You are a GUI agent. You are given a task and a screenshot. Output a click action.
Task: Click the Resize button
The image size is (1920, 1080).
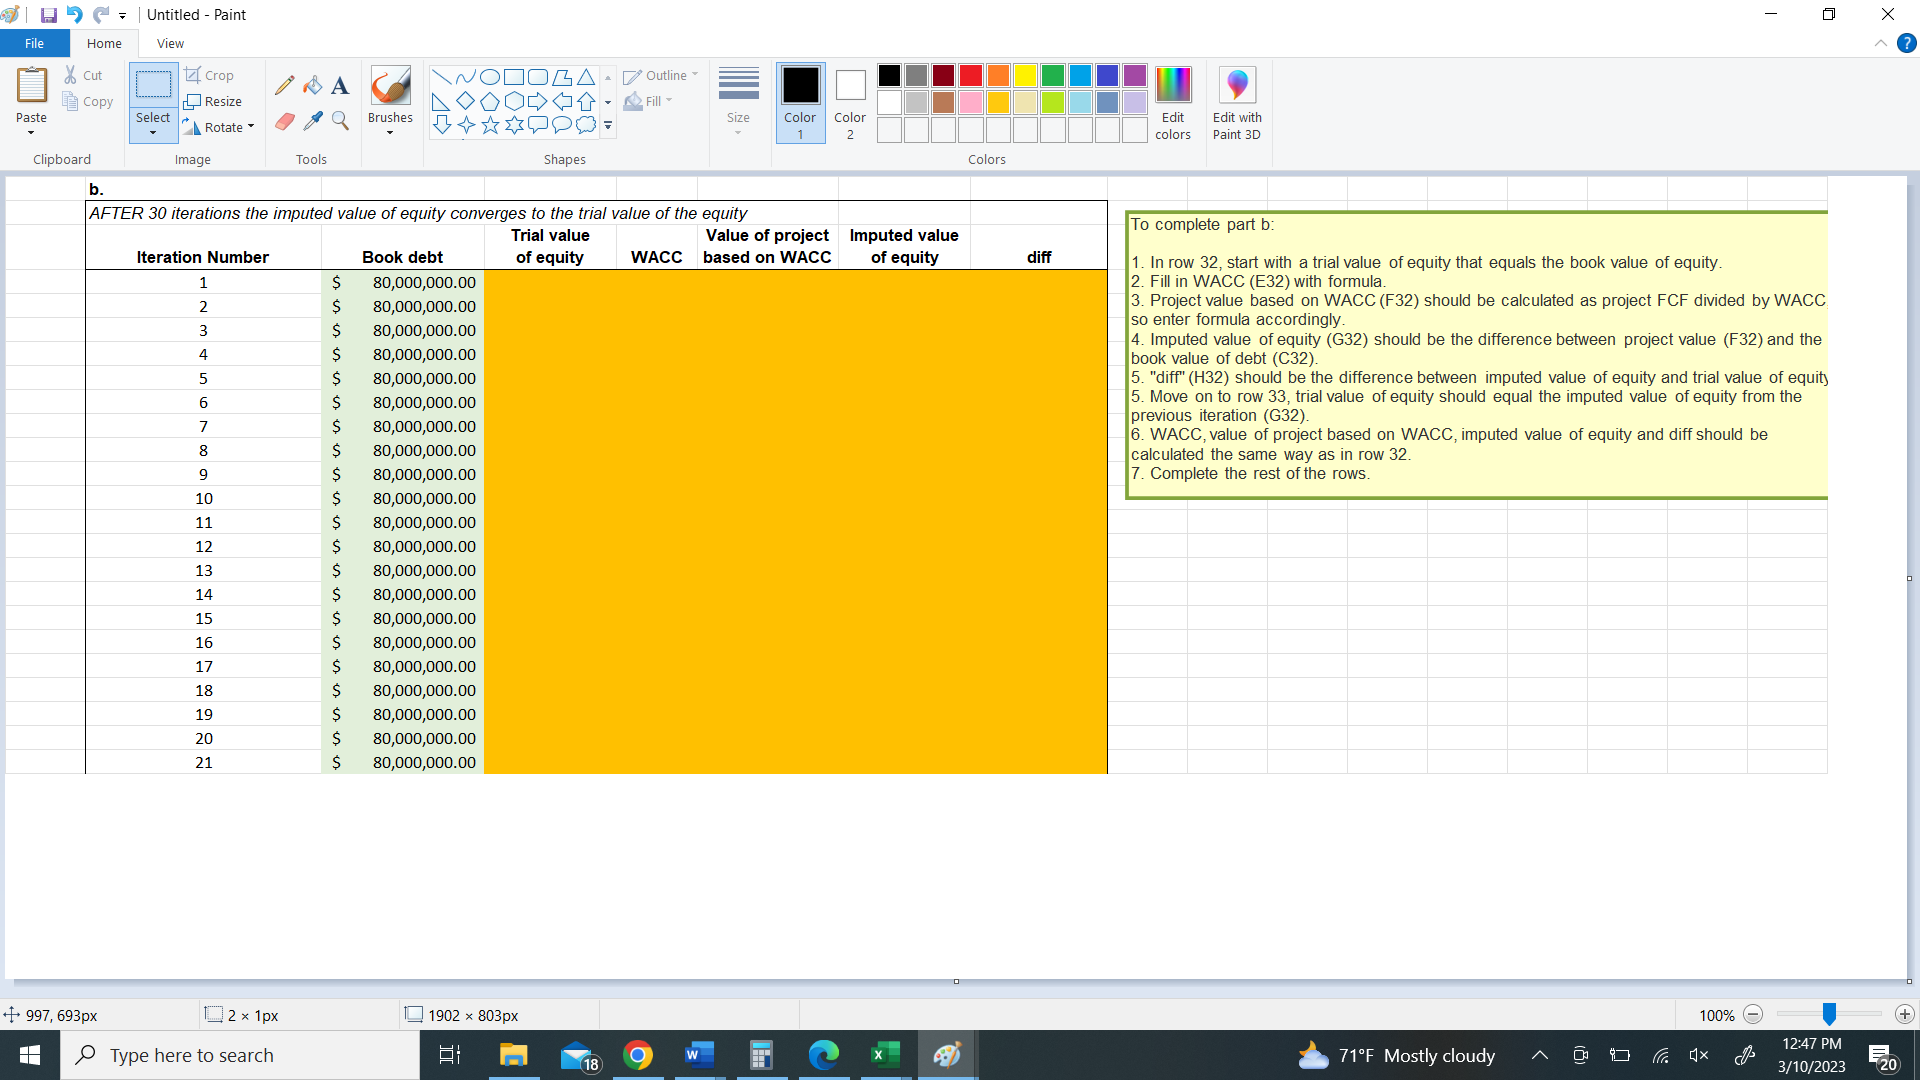[x=214, y=101]
